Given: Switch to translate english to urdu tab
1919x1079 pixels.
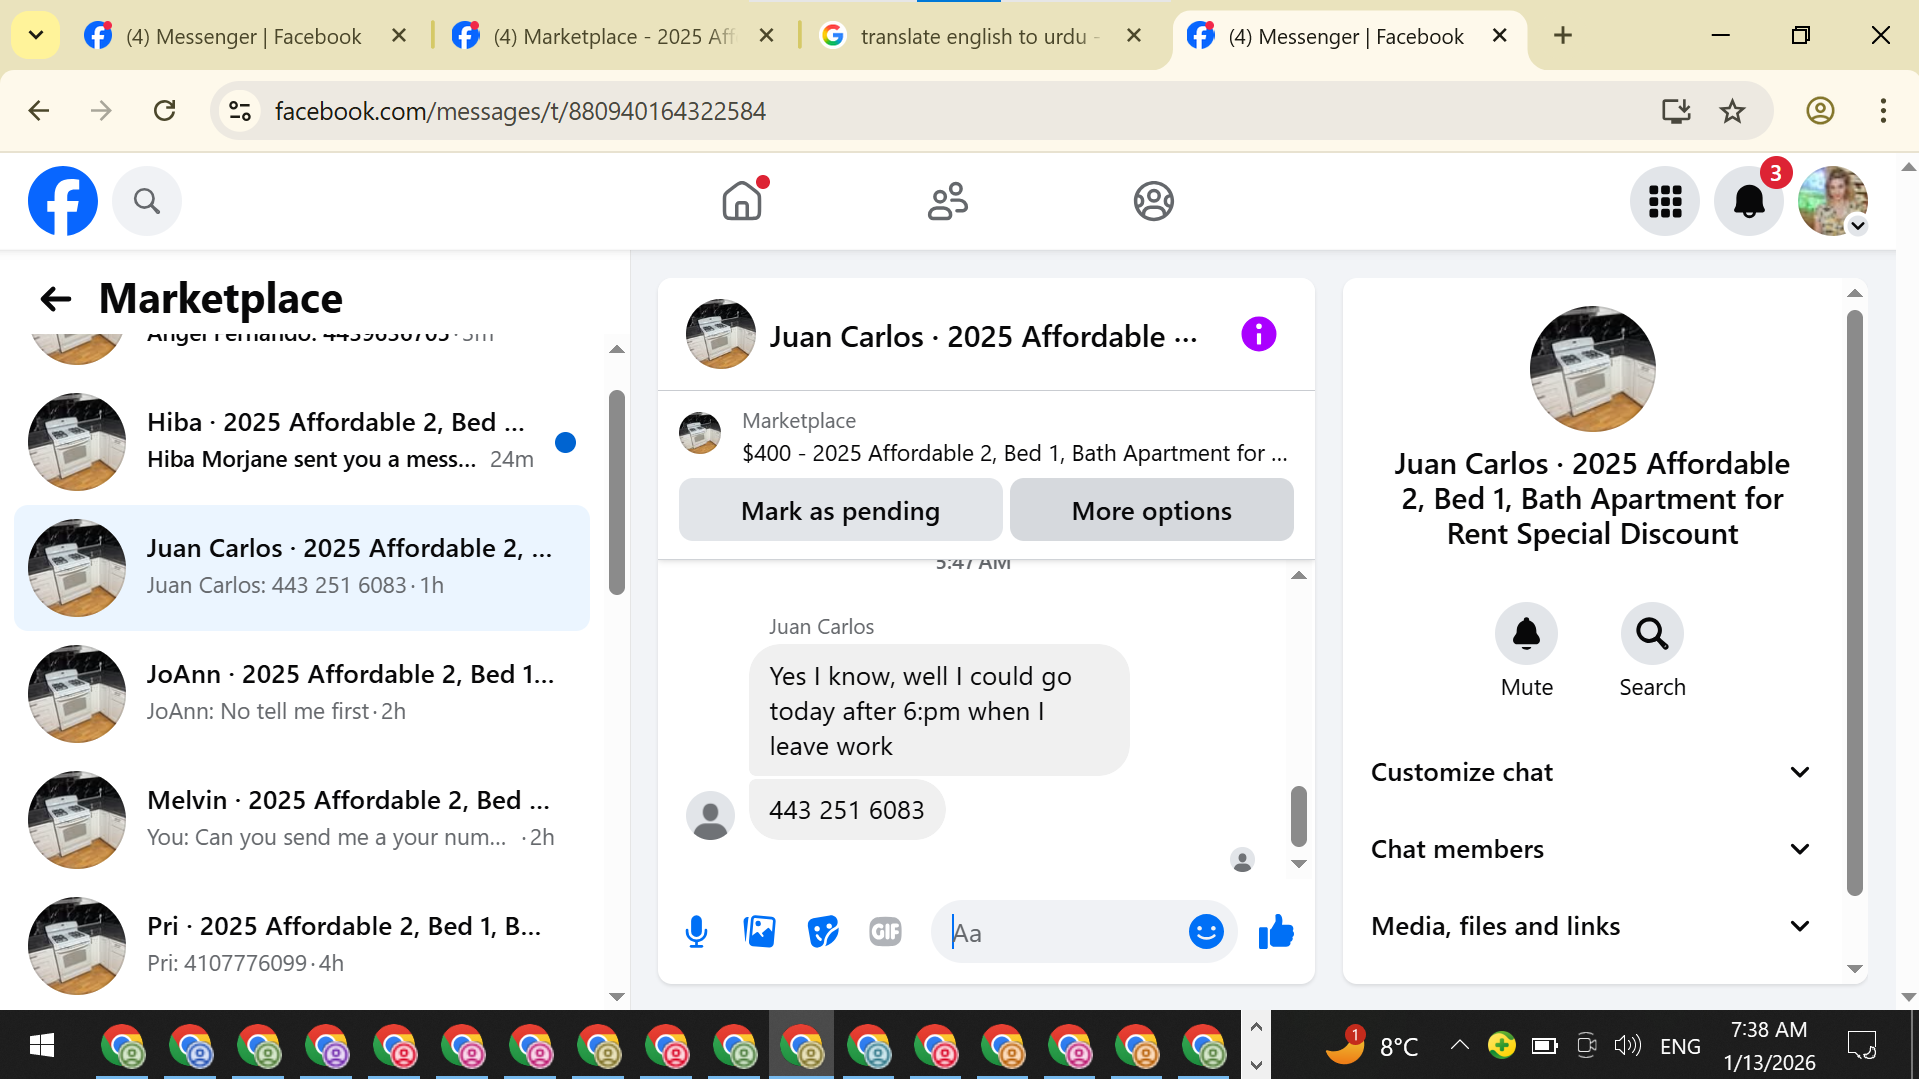Looking at the screenshot, I should (x=978, y=37).
